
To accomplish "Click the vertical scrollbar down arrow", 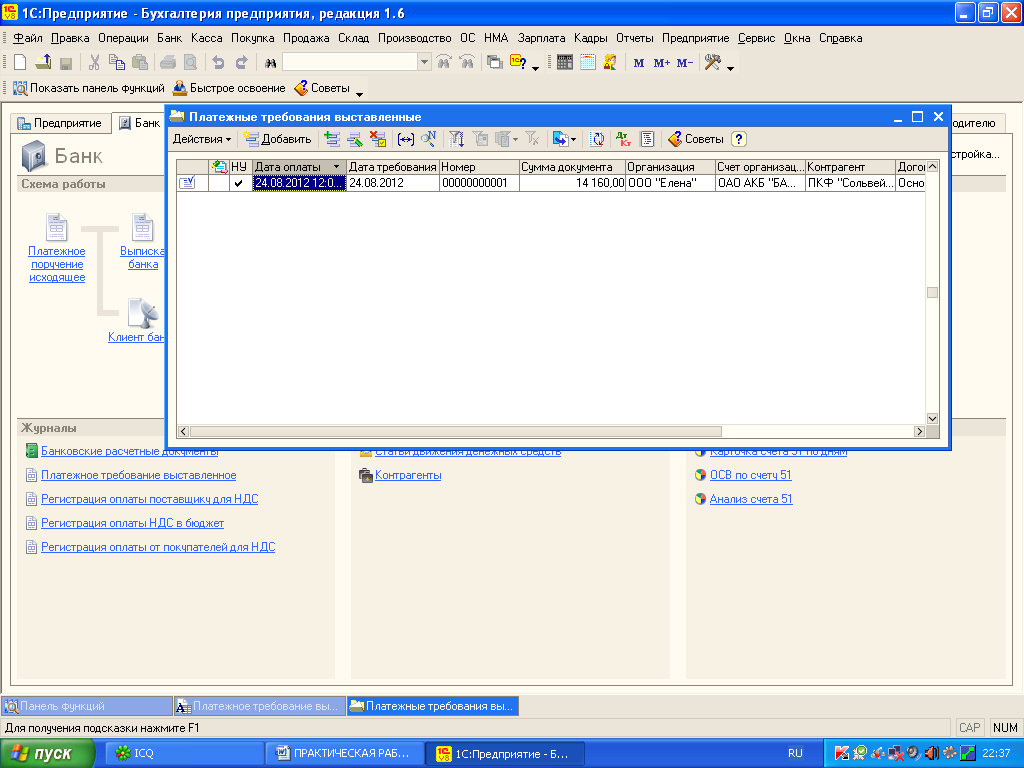I will tap(933, 419).
